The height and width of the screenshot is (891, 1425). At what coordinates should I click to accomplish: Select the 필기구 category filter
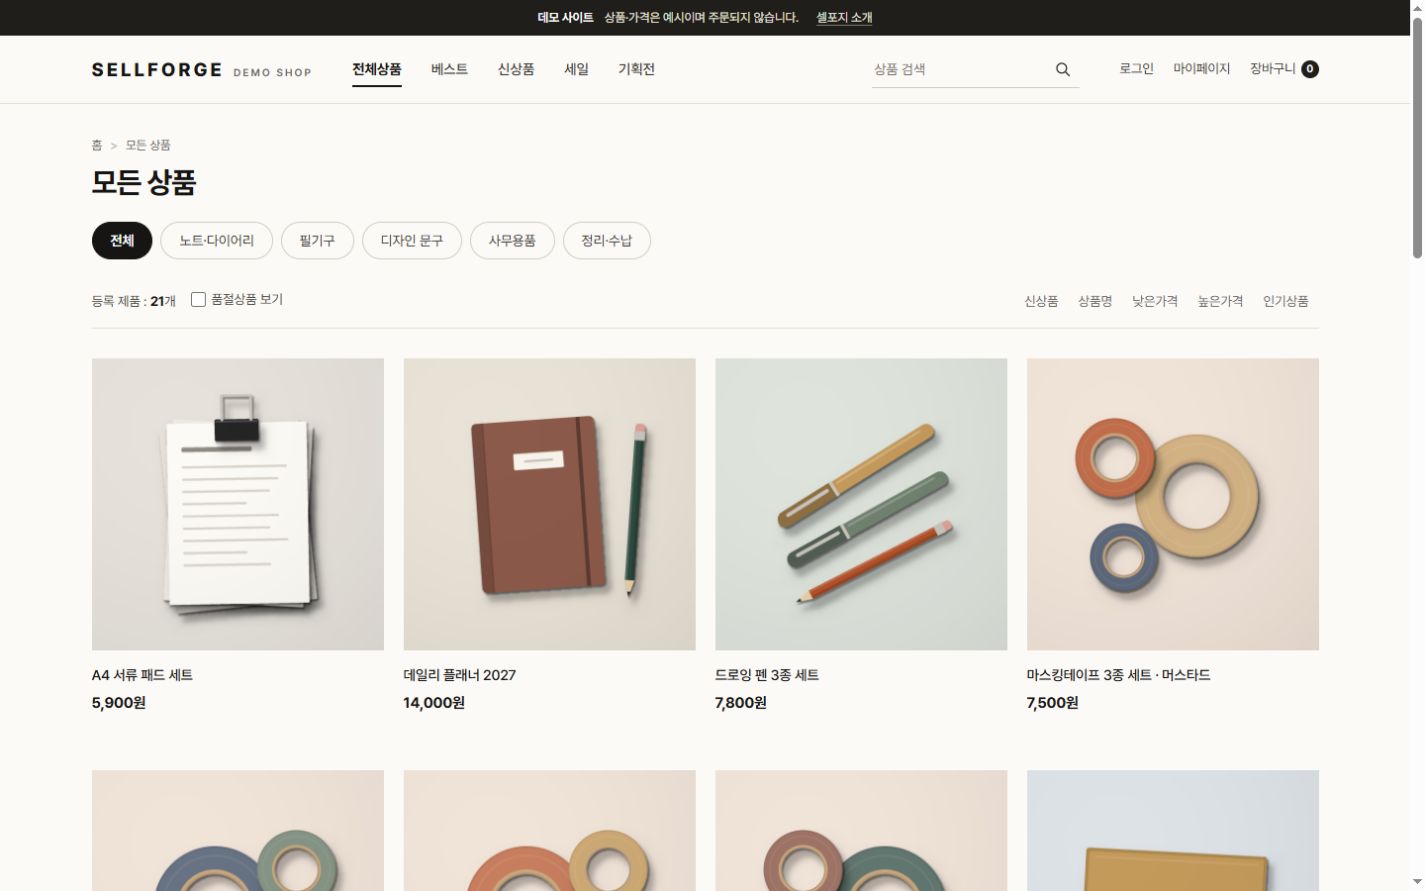(317, 240)
